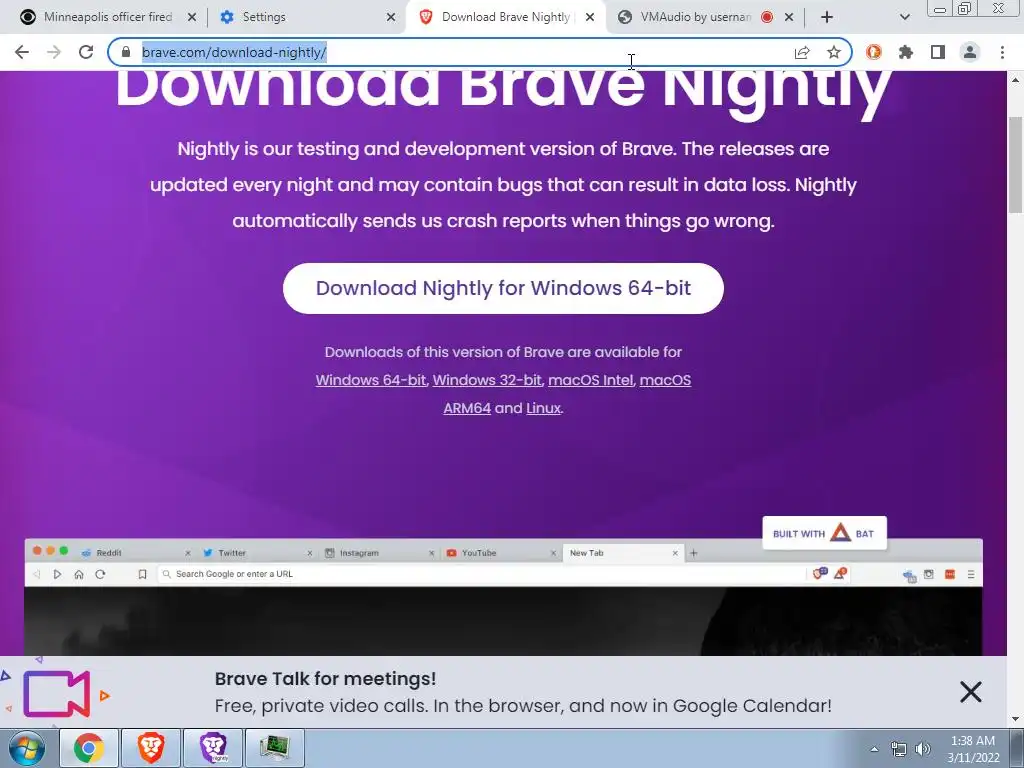Launch Brave browser from the taskbar
Screen dimensions: 1024x768
(x=150, y=748)
